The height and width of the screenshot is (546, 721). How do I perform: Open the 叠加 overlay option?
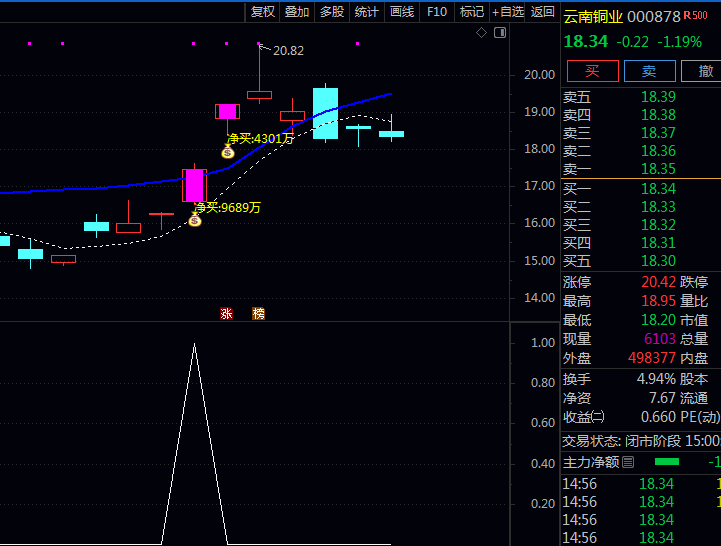tap(297, 11)
